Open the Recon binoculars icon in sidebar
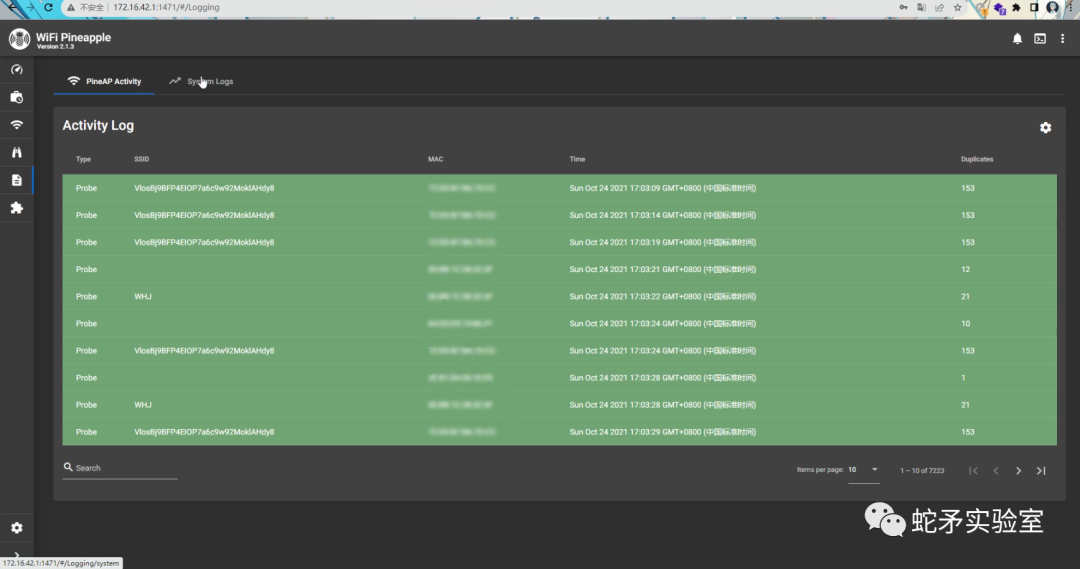Screen dimensions: 1080x569 click(17, 152)
